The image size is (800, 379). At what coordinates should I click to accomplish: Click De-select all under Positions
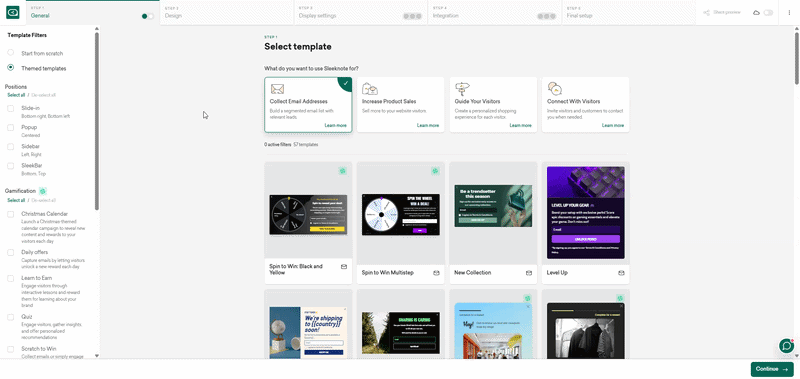pos(44,95)
